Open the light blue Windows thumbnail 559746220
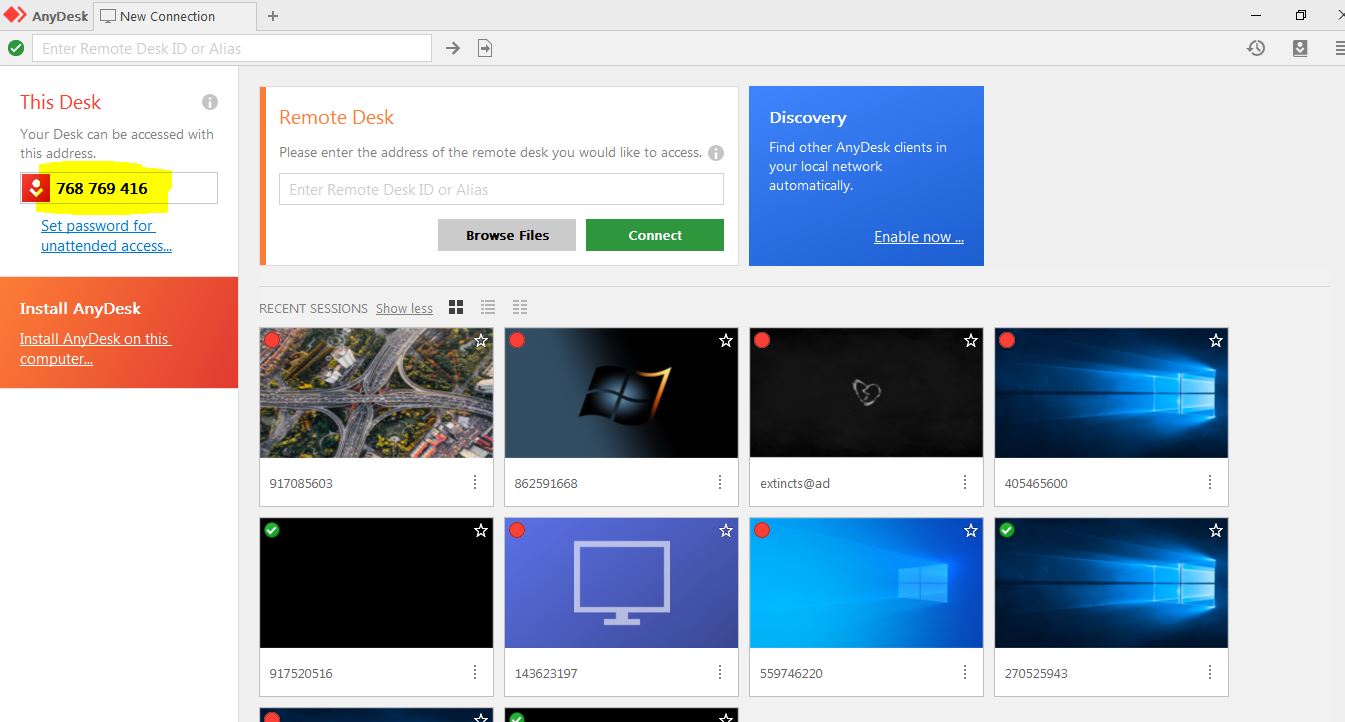Image resolution: width=1345 pixels, height=722 pixels. pyautogui.click(x=866, y=583)
